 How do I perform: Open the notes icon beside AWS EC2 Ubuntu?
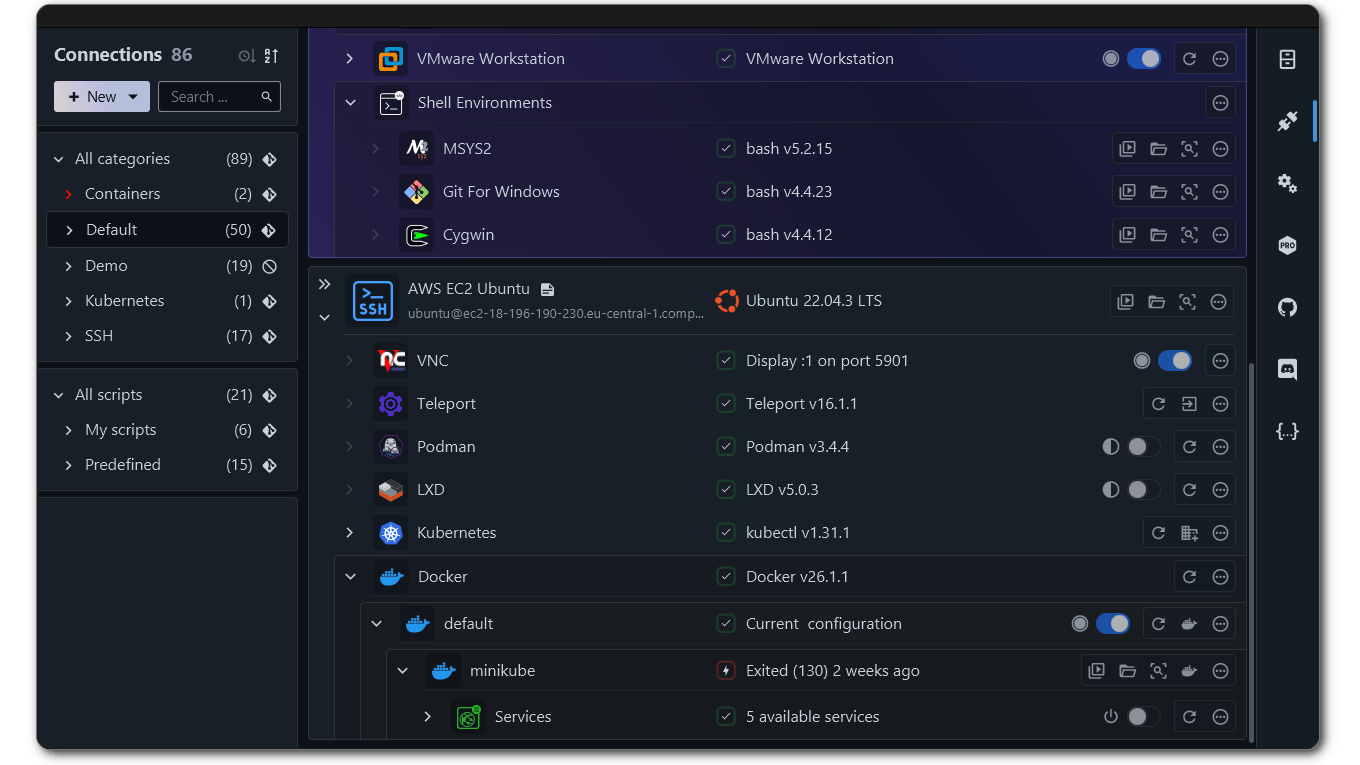[547, 289]
